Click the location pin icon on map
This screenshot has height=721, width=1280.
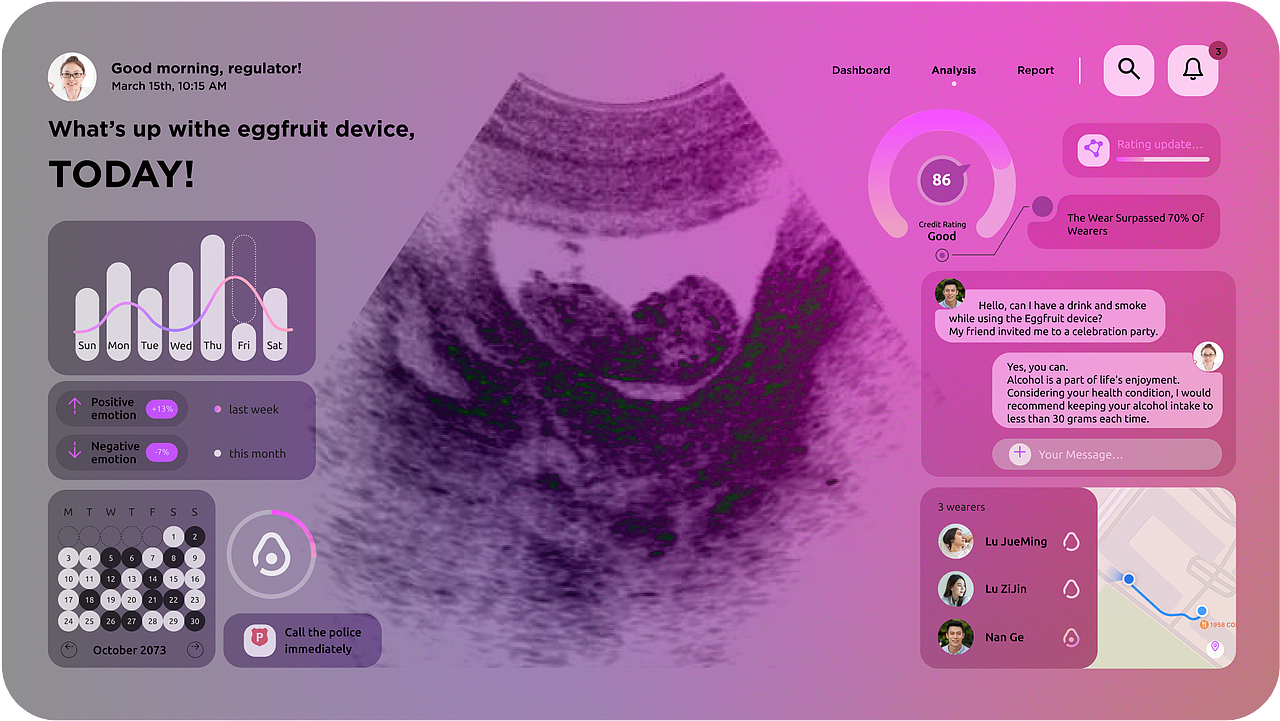coord(1215,647)
